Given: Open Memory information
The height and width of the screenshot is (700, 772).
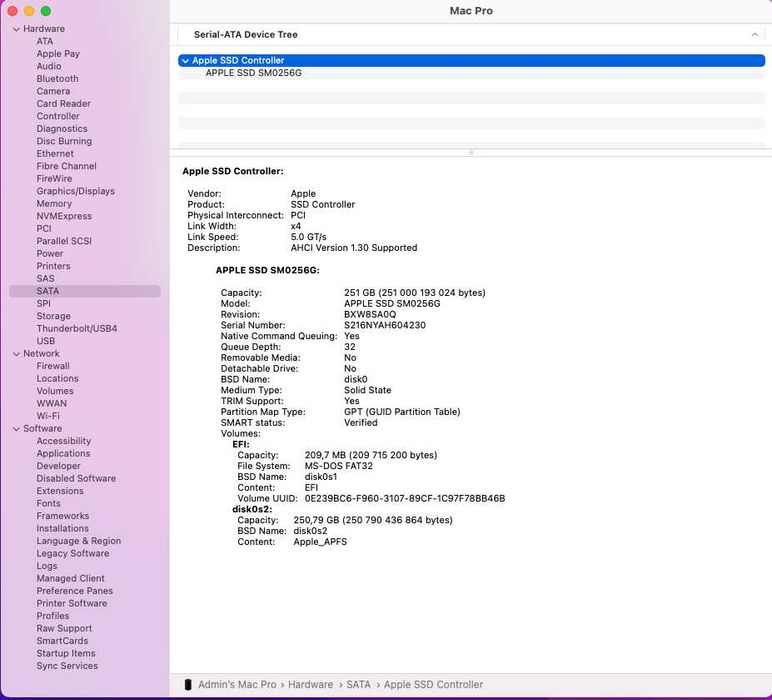Looking at the screenshot, I should [54, 203].
